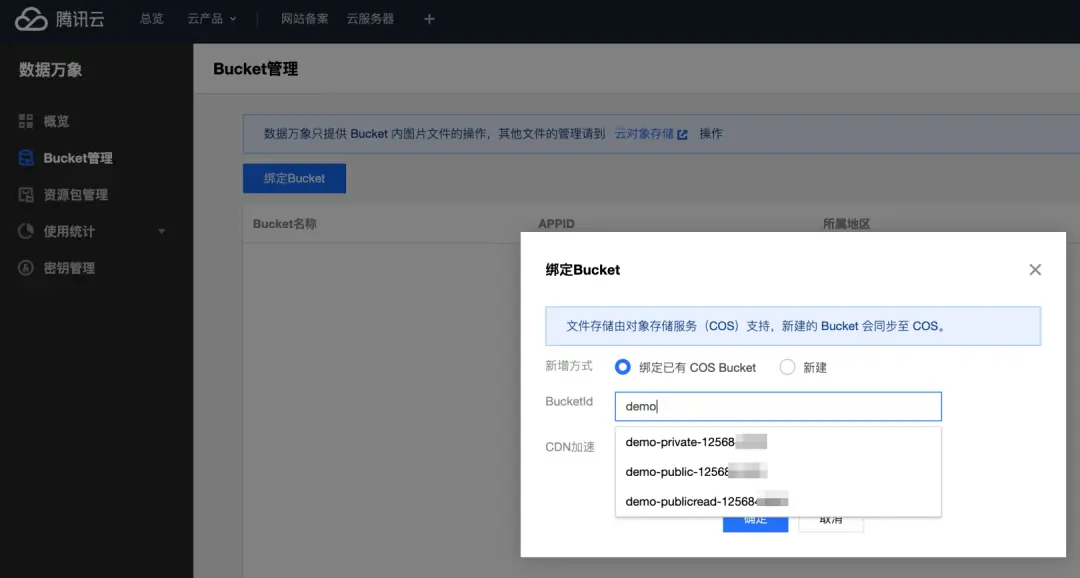The image size is (1080, 578).
Task: Click the 概览 grid icon in sidebar
Action: point(25,121)
